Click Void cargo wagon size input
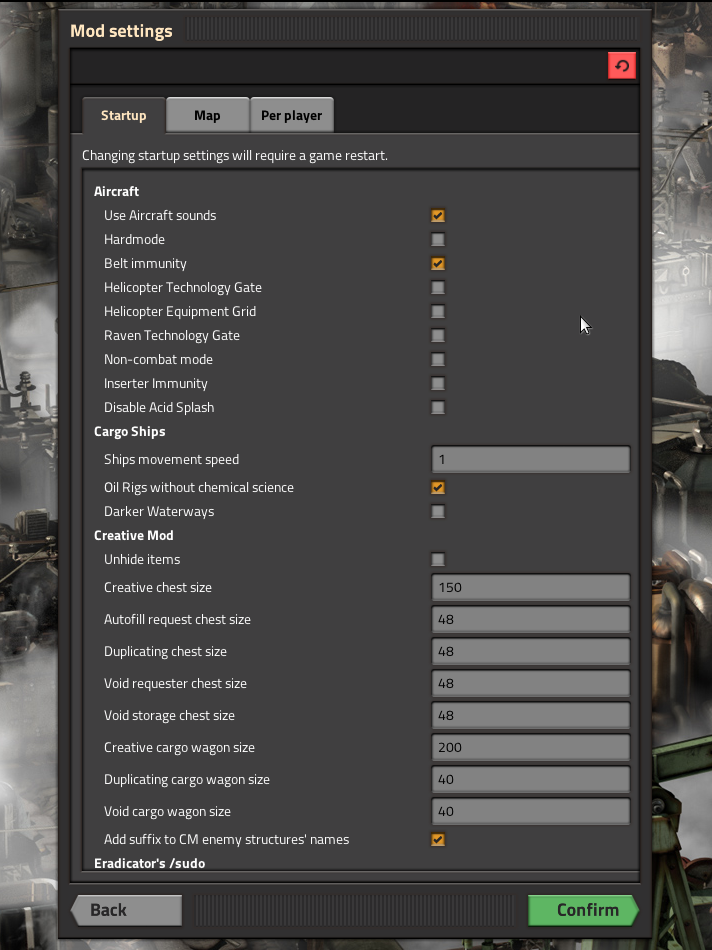Screen dimensions: 712x950 click(x=530, y=812)
